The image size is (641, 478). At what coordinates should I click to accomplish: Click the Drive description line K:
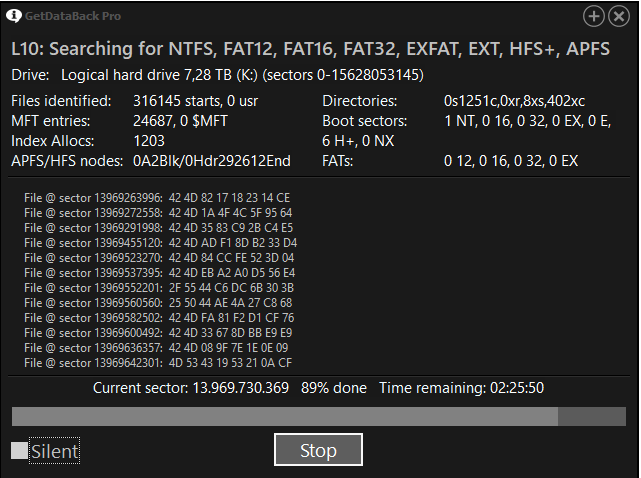[x=217, y=75]
